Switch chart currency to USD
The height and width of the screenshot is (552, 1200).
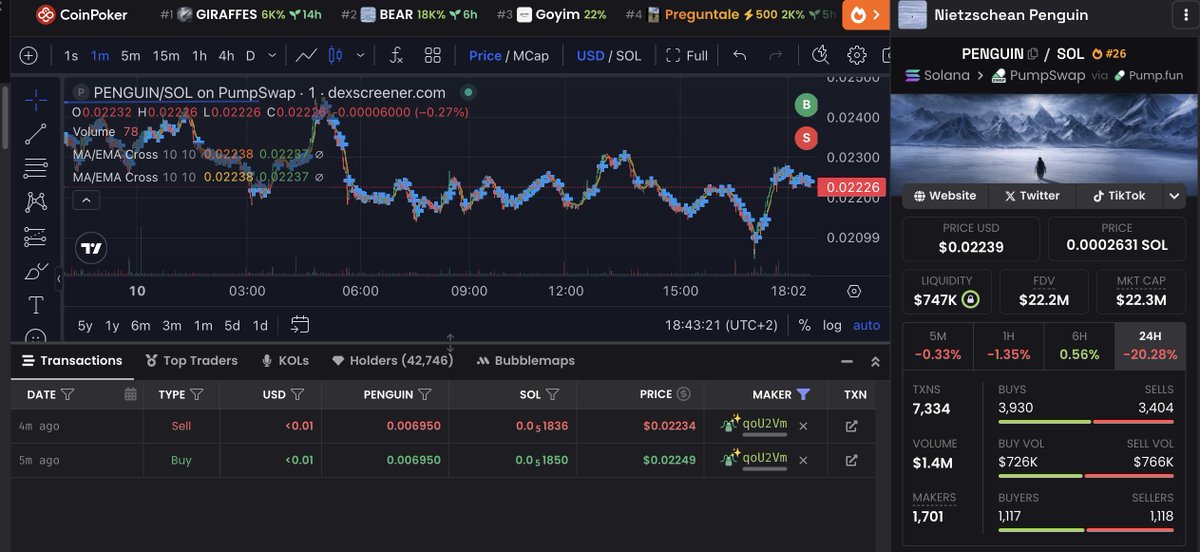click(590, 56)
